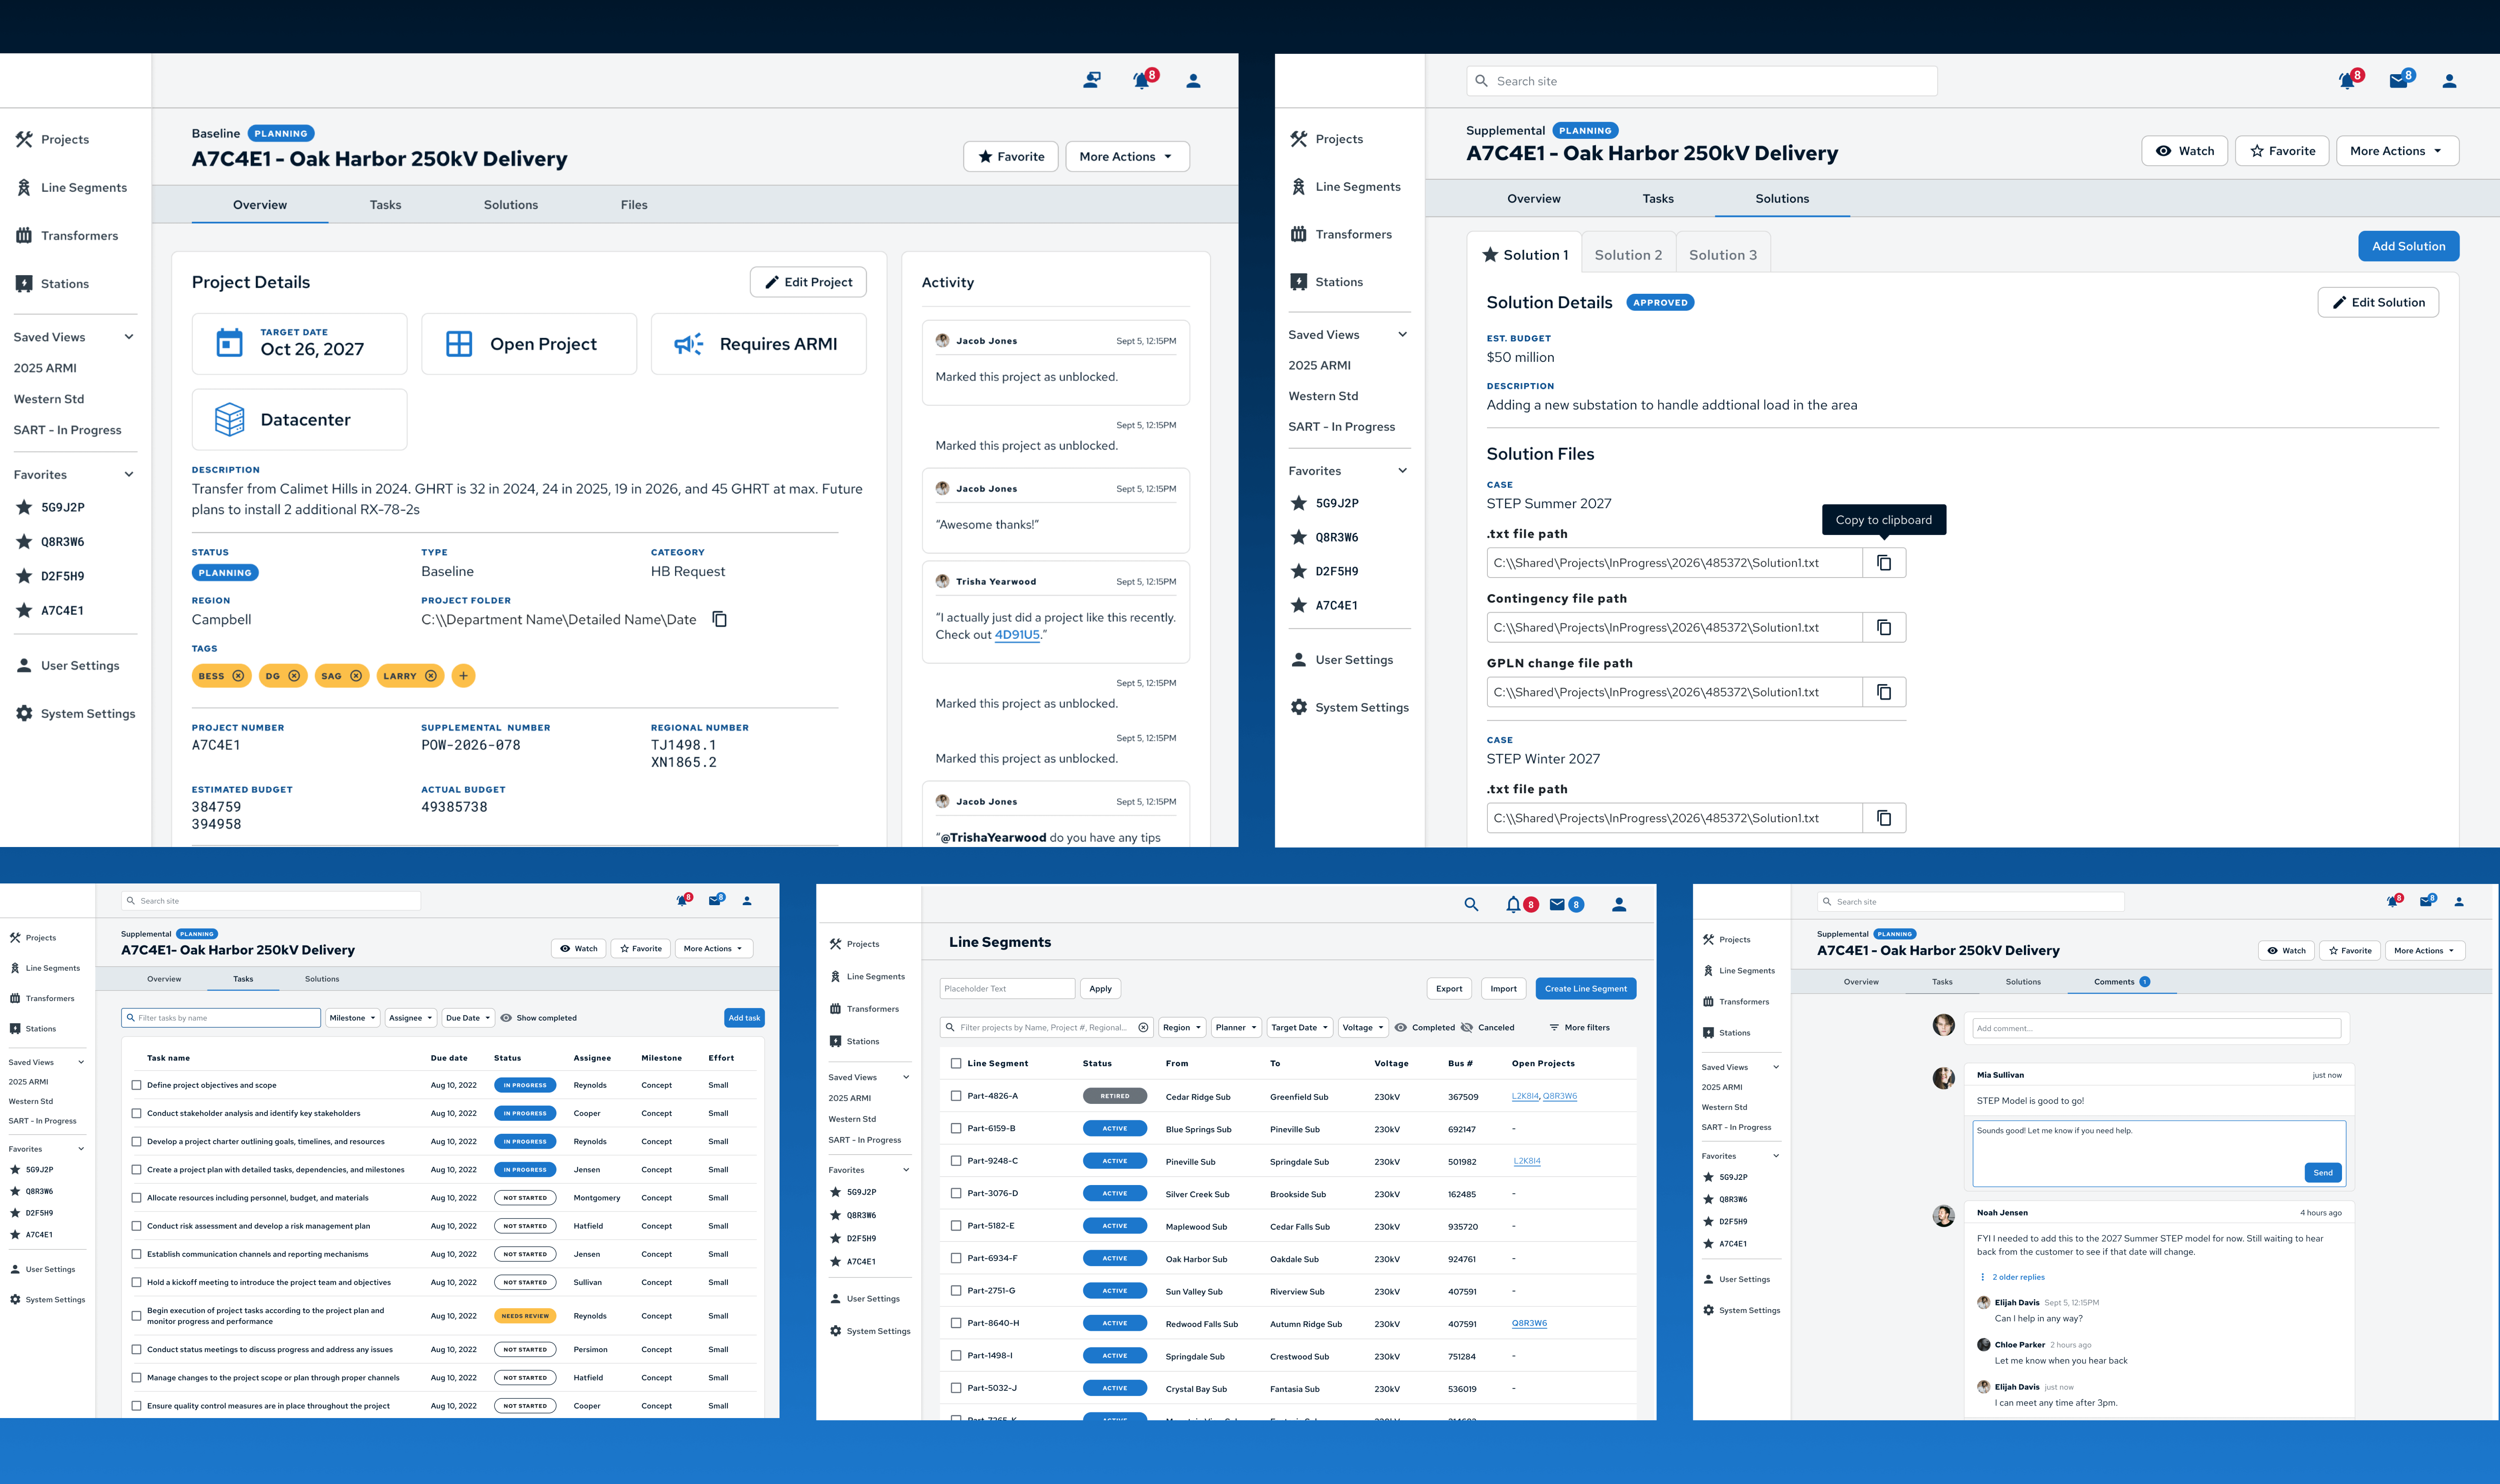
Task: Open the Milestone filter dropdown
Action: pyautogui.click(x=353, y=1018)
